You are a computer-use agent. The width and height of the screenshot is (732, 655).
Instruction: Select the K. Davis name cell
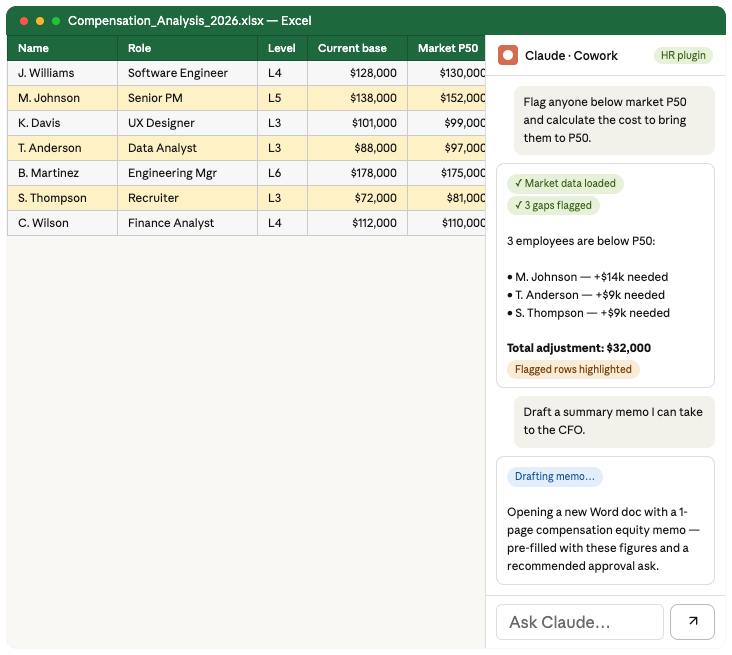point(62,123)
